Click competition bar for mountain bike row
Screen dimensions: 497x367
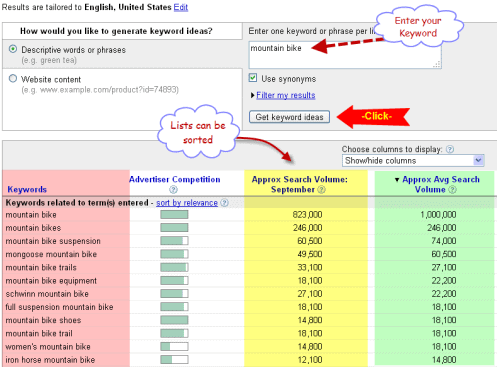click(174, 214)
